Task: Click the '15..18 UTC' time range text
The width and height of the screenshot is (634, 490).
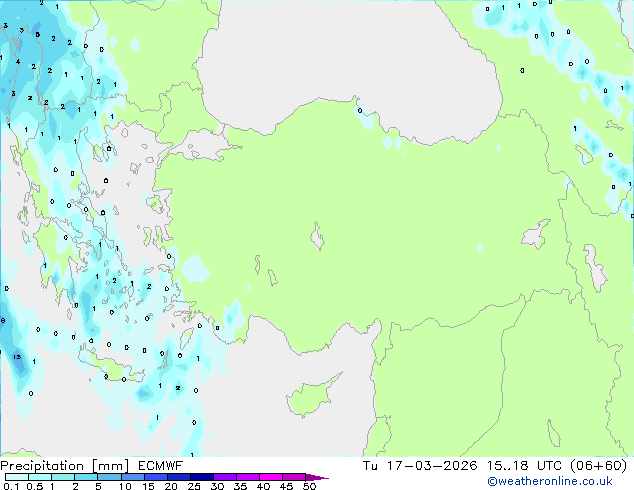Action: coord(524,466)
